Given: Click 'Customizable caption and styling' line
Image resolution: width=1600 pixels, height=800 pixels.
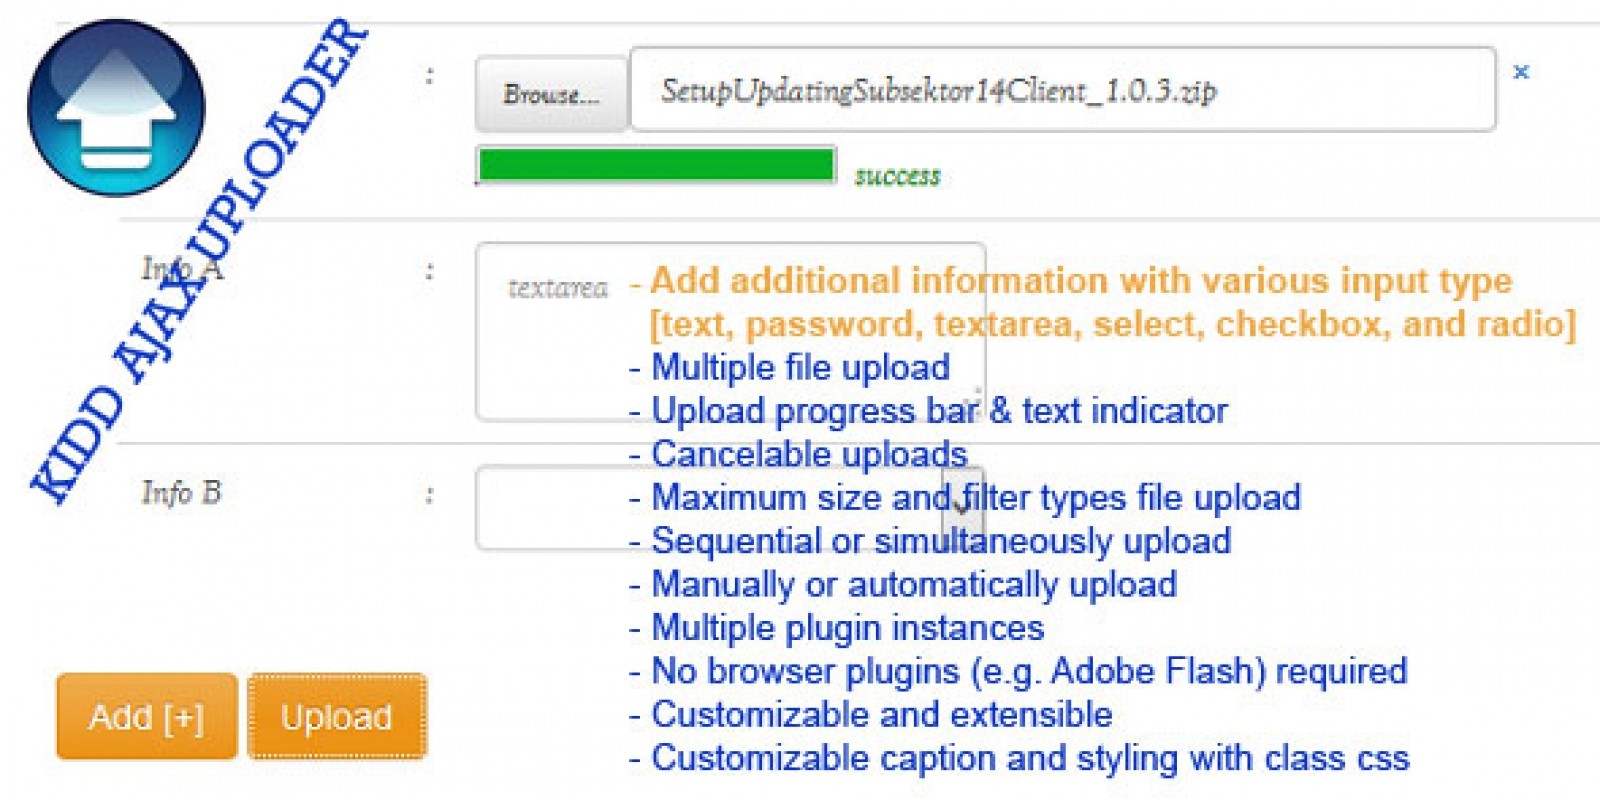Looking at the screenshot, I should [1030, 758].
